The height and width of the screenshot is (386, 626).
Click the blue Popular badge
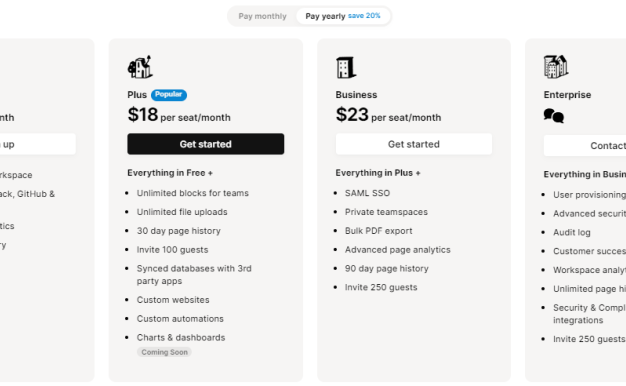click(x=169, y=95)
